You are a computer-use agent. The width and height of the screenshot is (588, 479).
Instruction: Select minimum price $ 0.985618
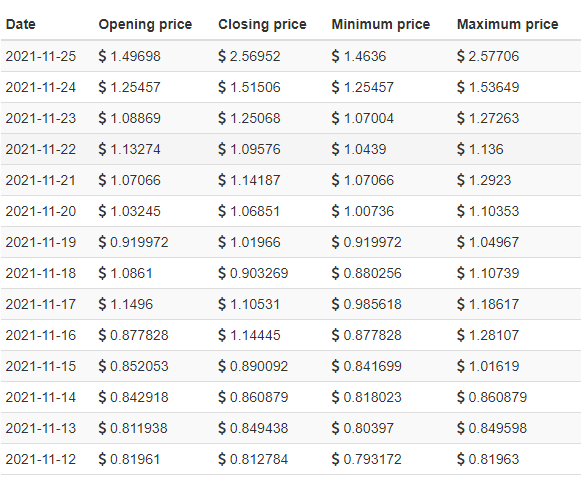tap(366, 304)
